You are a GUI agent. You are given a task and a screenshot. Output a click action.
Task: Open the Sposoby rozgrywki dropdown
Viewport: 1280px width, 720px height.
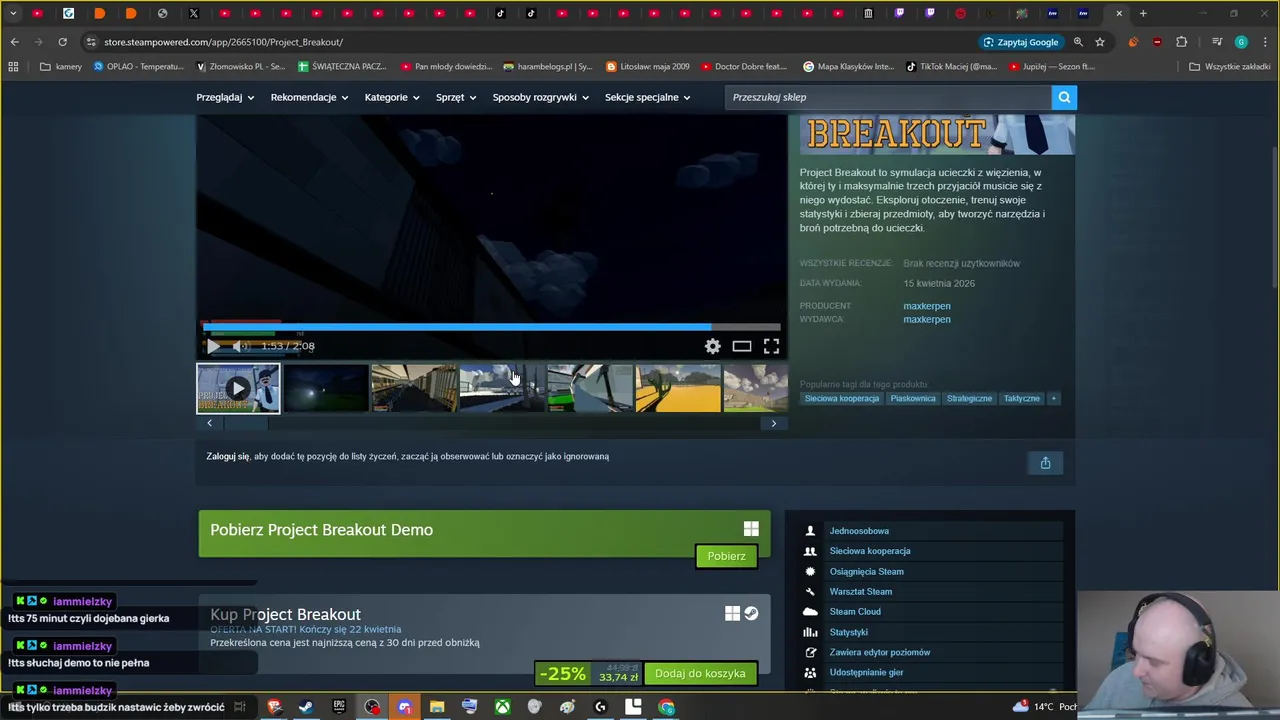pyautogui.click(x=541, y=97)
